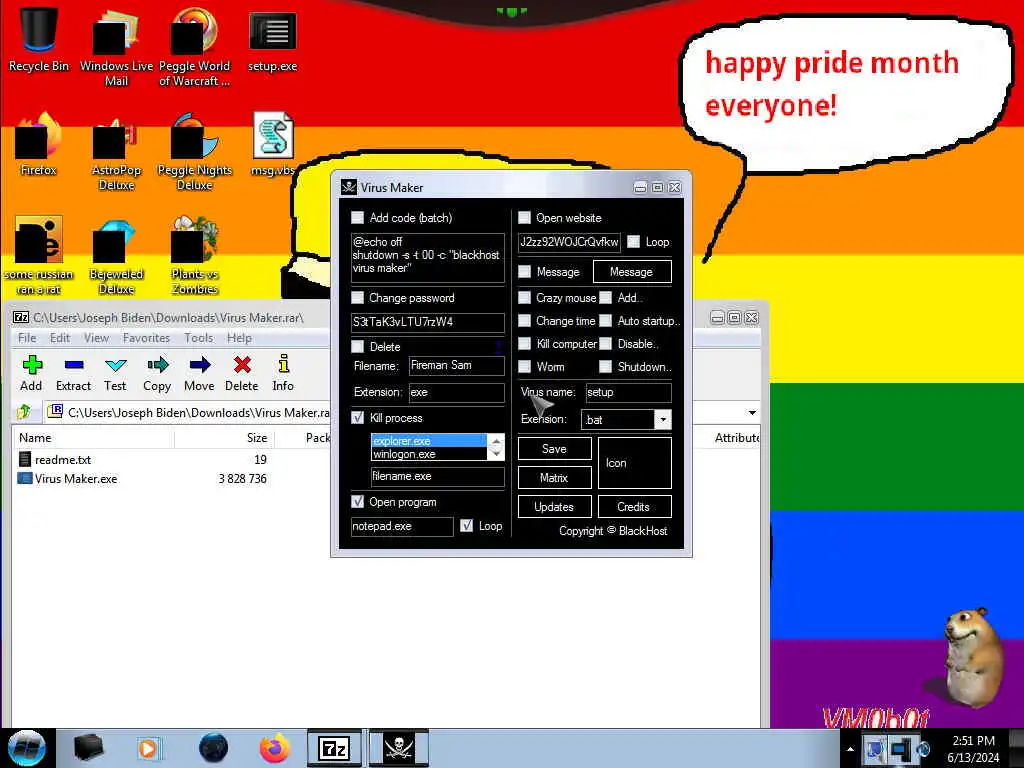Click the Message button
Screen dimensions: 1024x768
[x=632, y=272]
